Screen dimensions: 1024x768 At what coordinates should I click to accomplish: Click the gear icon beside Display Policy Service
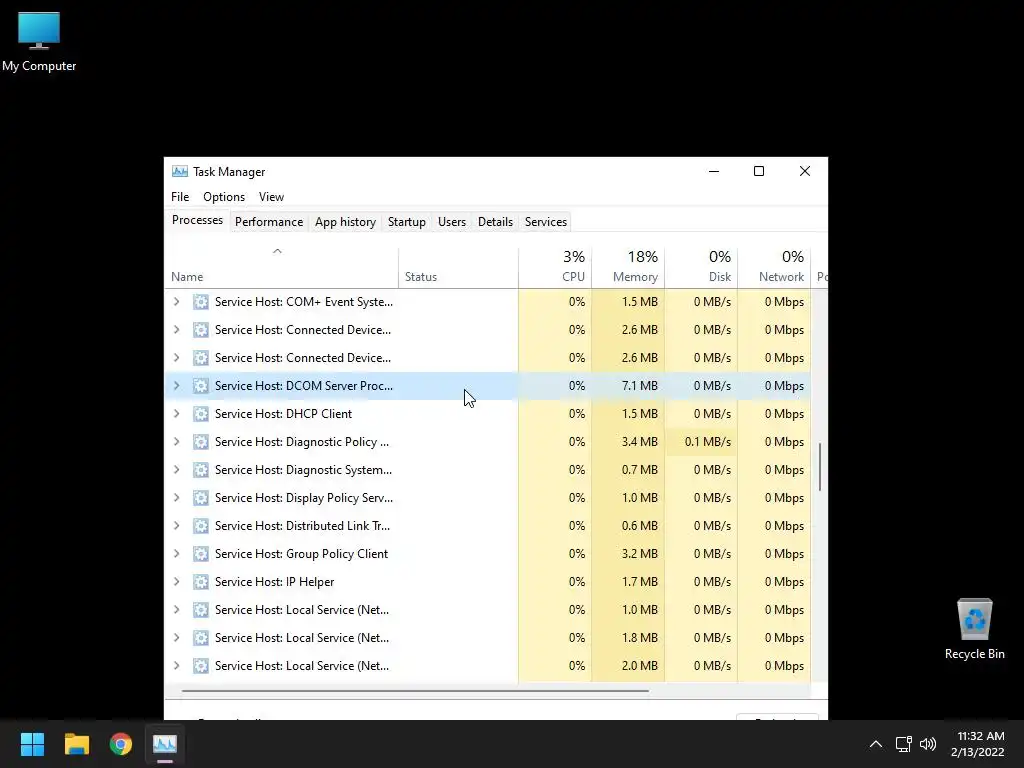pyautogui.click(x=200, y=498)
